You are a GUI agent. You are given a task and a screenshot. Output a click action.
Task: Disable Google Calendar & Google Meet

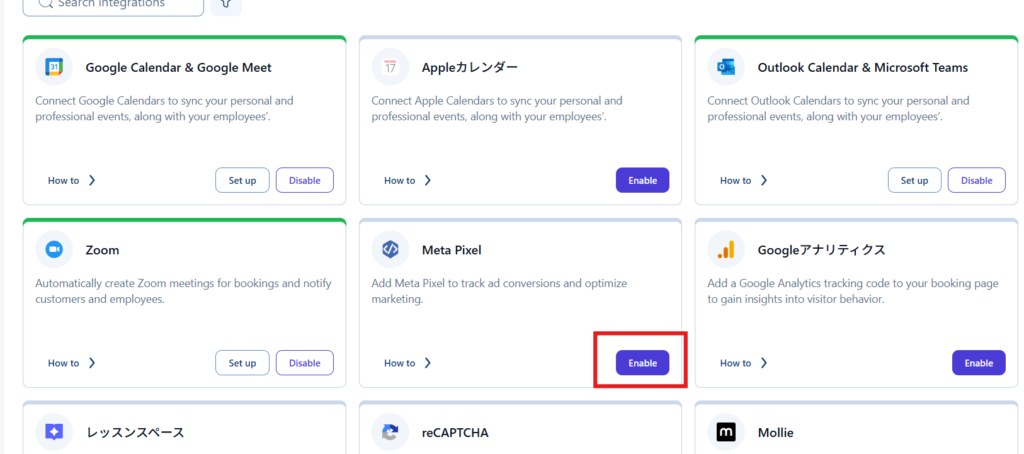pos(304,180)
